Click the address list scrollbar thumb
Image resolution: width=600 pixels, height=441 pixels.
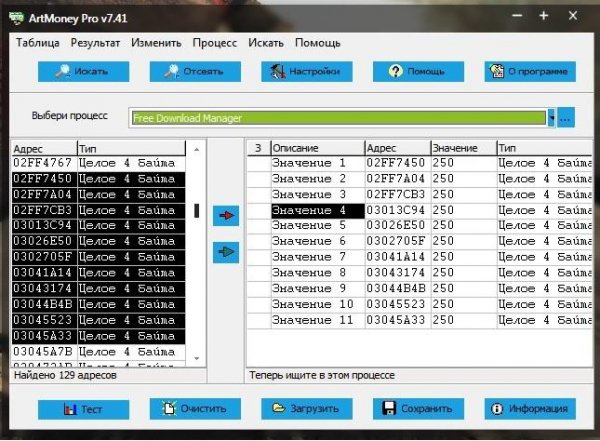point(197,211)
